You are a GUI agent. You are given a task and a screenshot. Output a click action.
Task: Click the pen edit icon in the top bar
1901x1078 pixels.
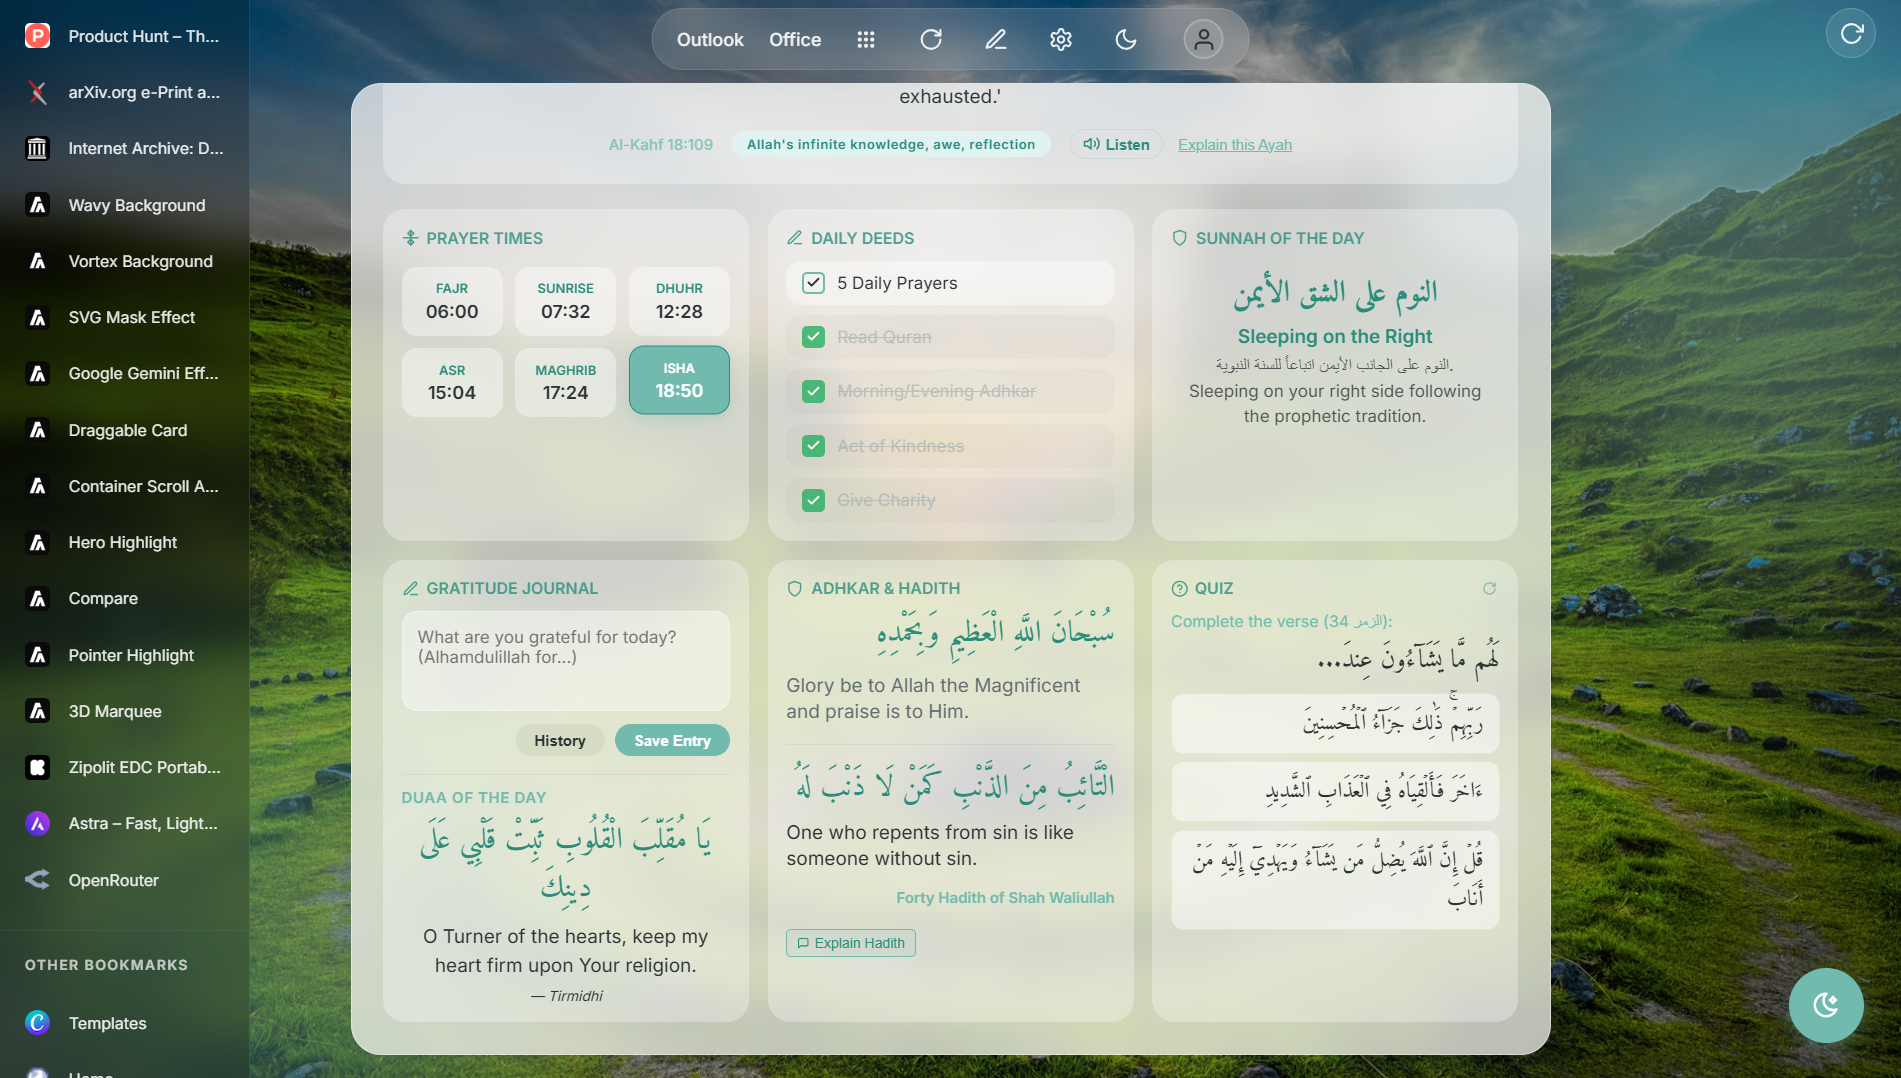pos(995,39)
